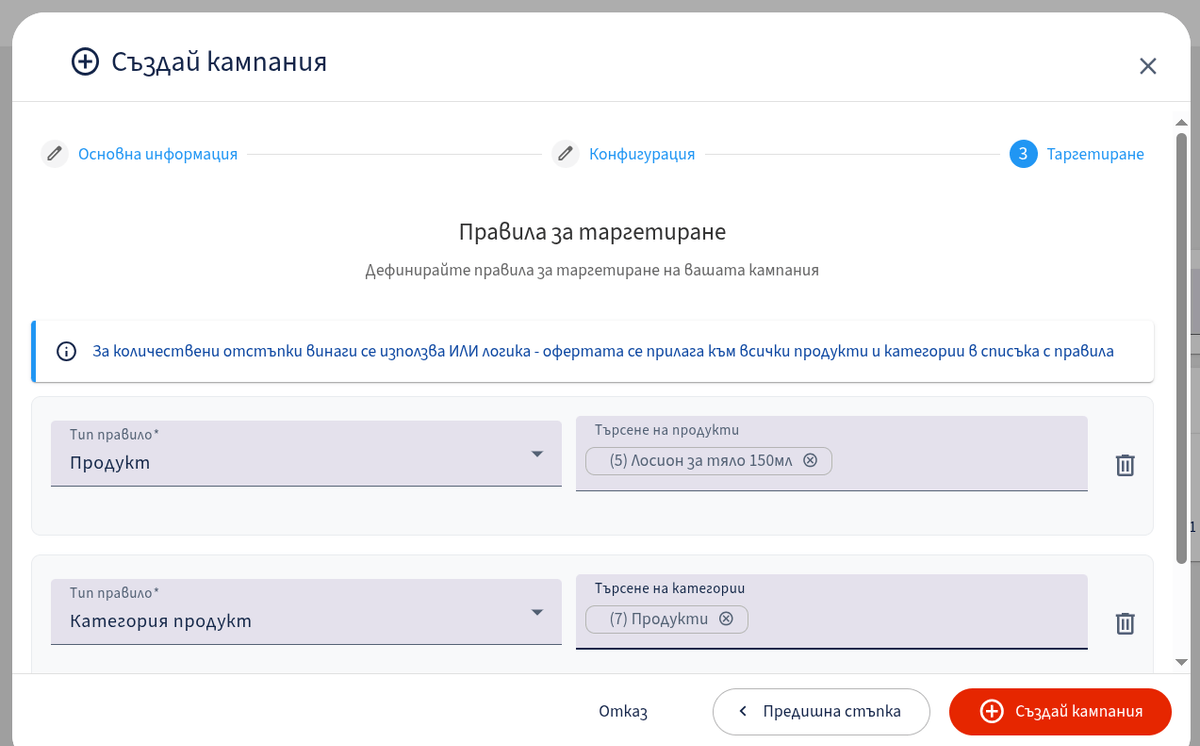
Task: Click the dialog's vertical scrollbar thumb
Action: pyautogui.click(x=1181, y=347)
